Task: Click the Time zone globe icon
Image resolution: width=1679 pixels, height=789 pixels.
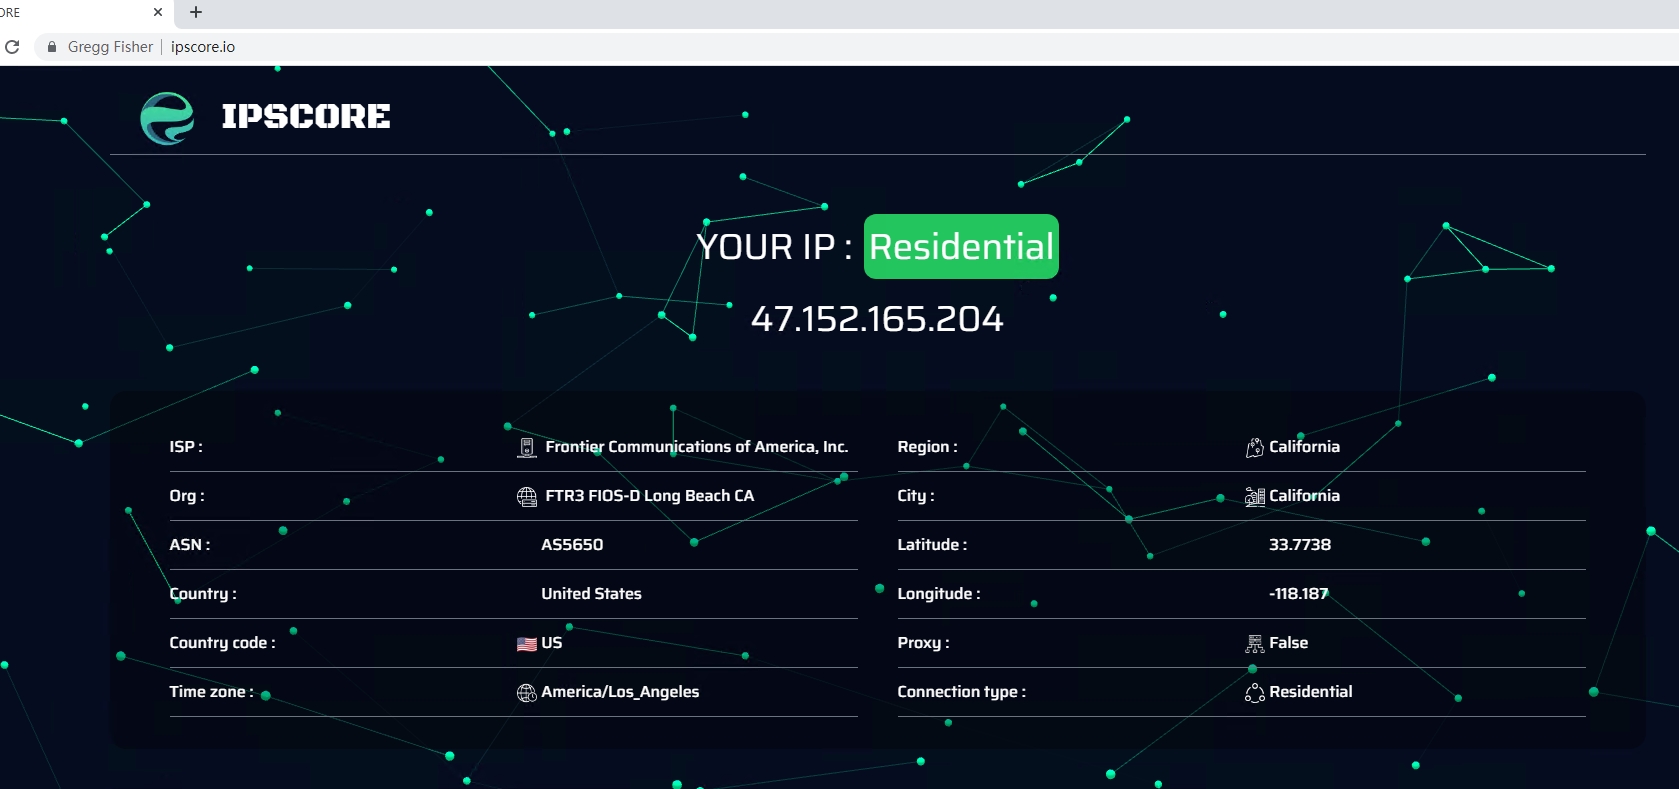Action: 527,692
